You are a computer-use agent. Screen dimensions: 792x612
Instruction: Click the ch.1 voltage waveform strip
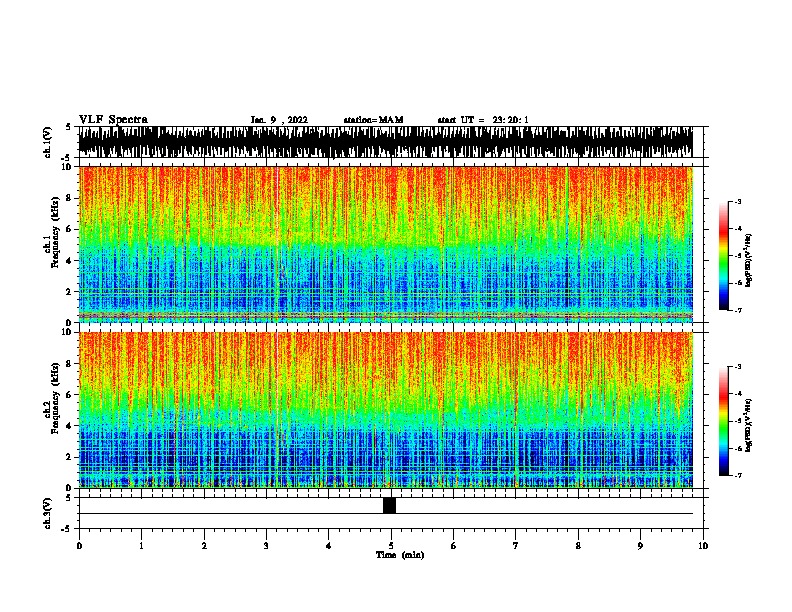click(386, 142)
